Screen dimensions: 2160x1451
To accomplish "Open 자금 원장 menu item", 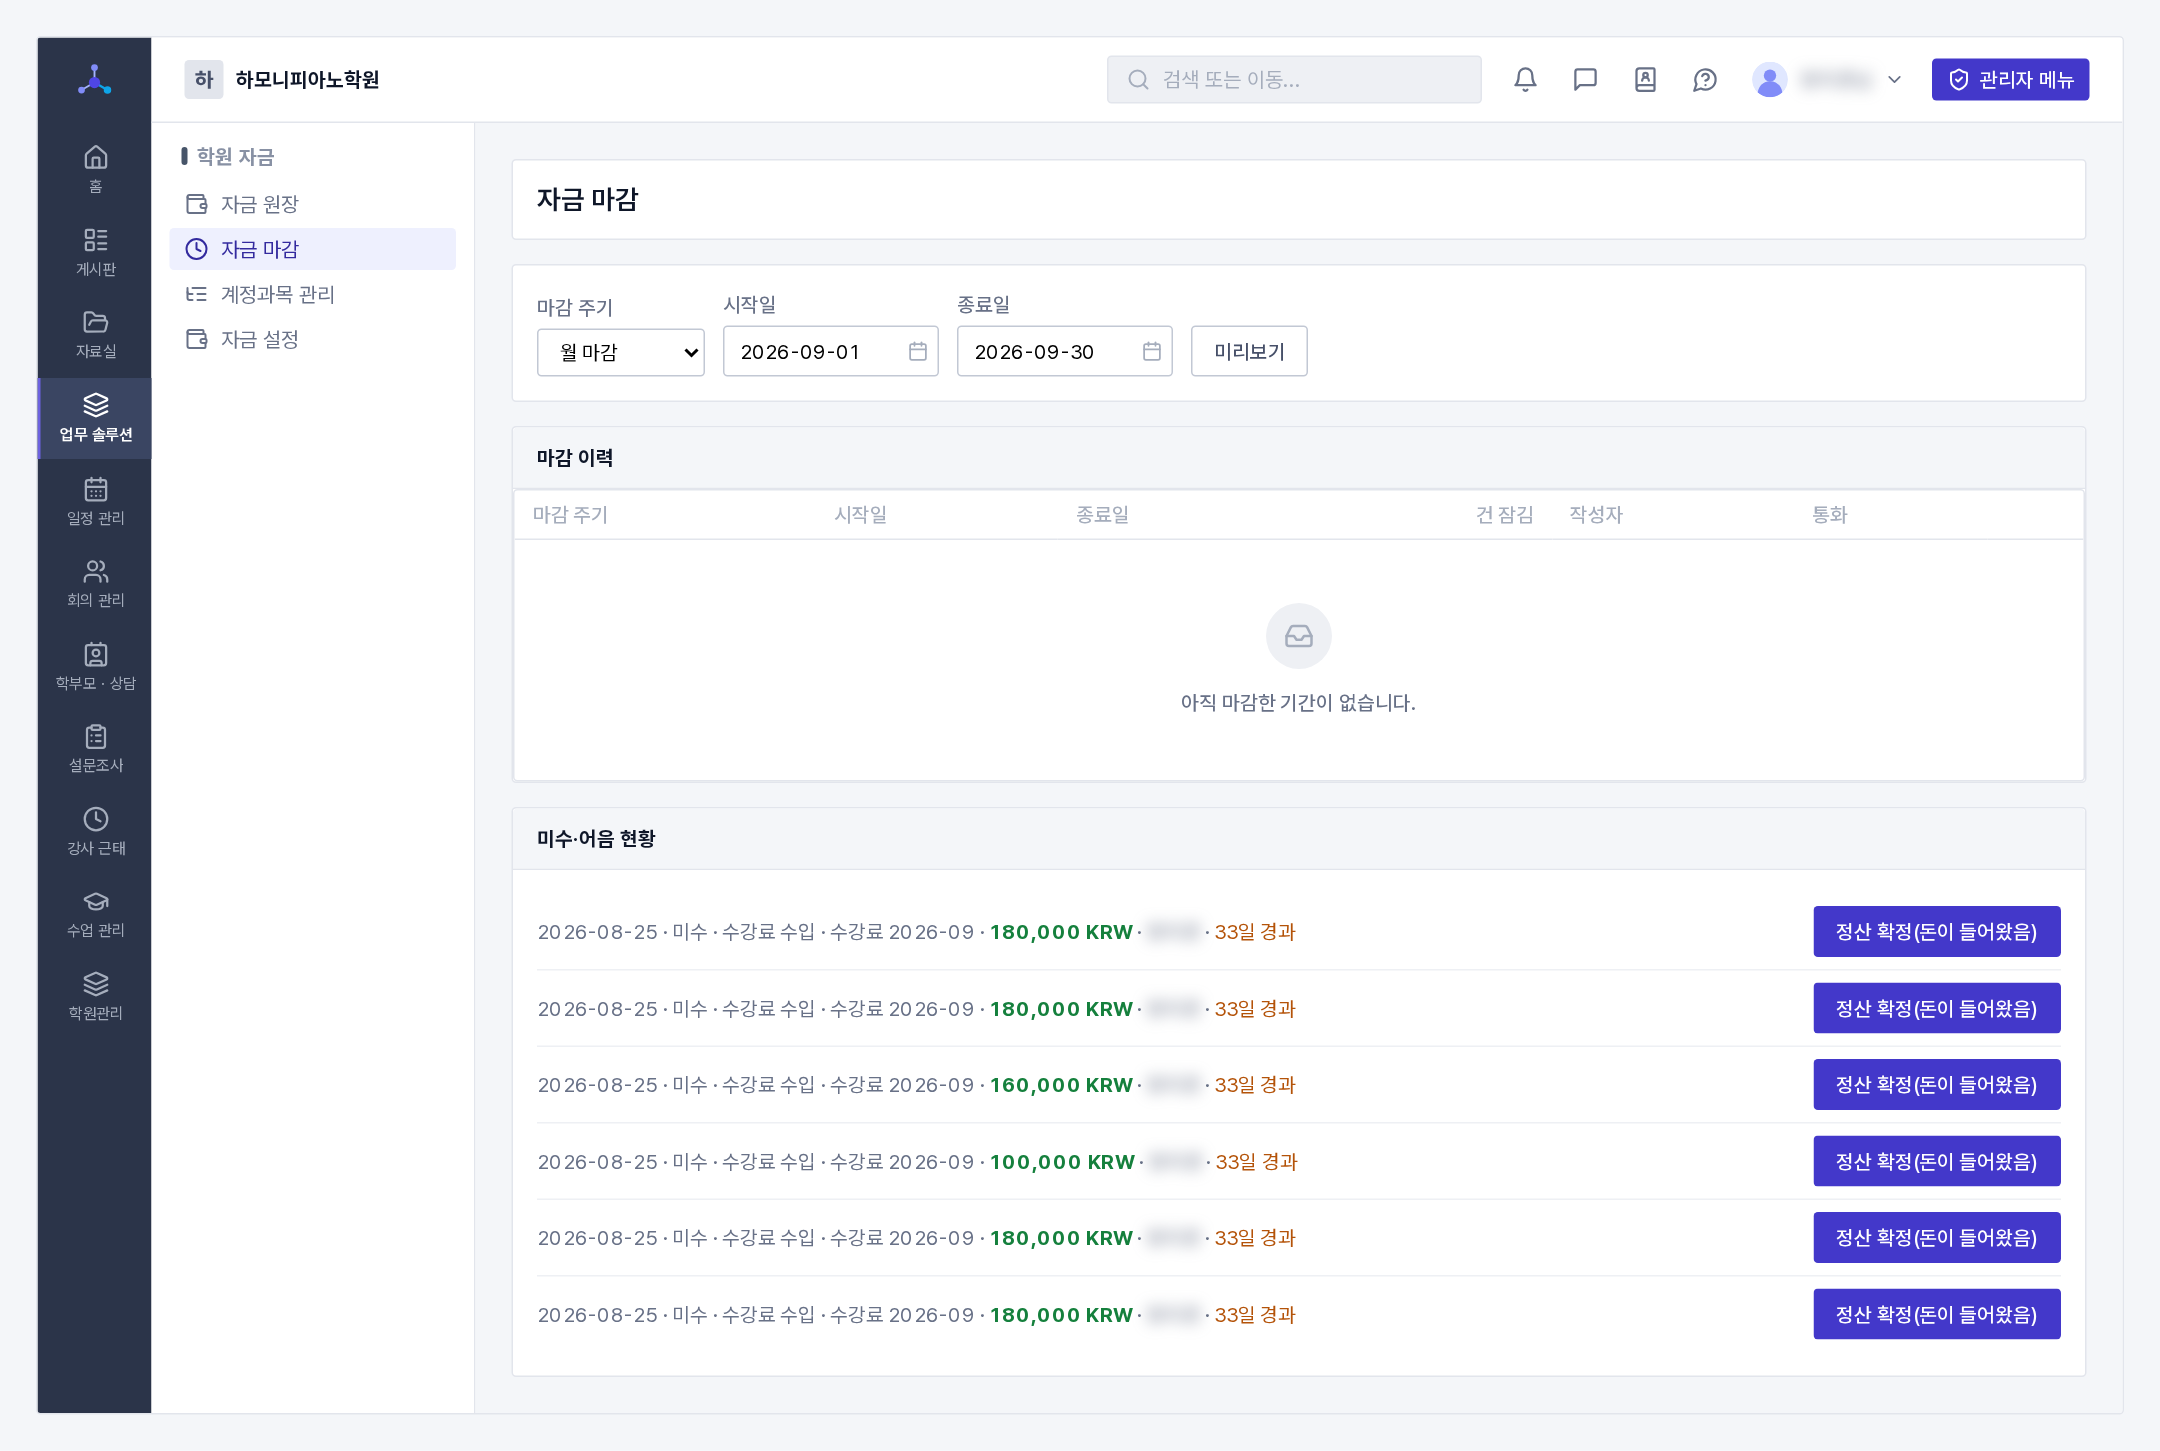I will click(312, 204).
